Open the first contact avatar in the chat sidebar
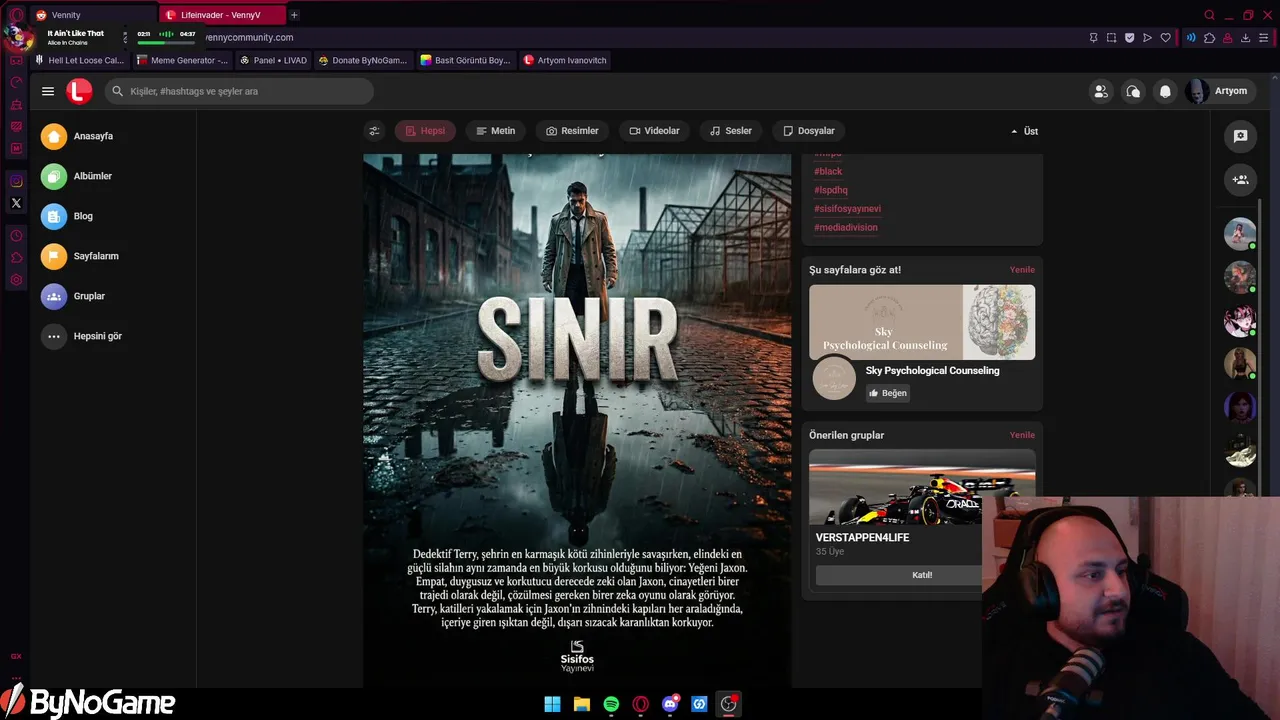Screen dimensions: 1280x720 (x=1240, y=234)
